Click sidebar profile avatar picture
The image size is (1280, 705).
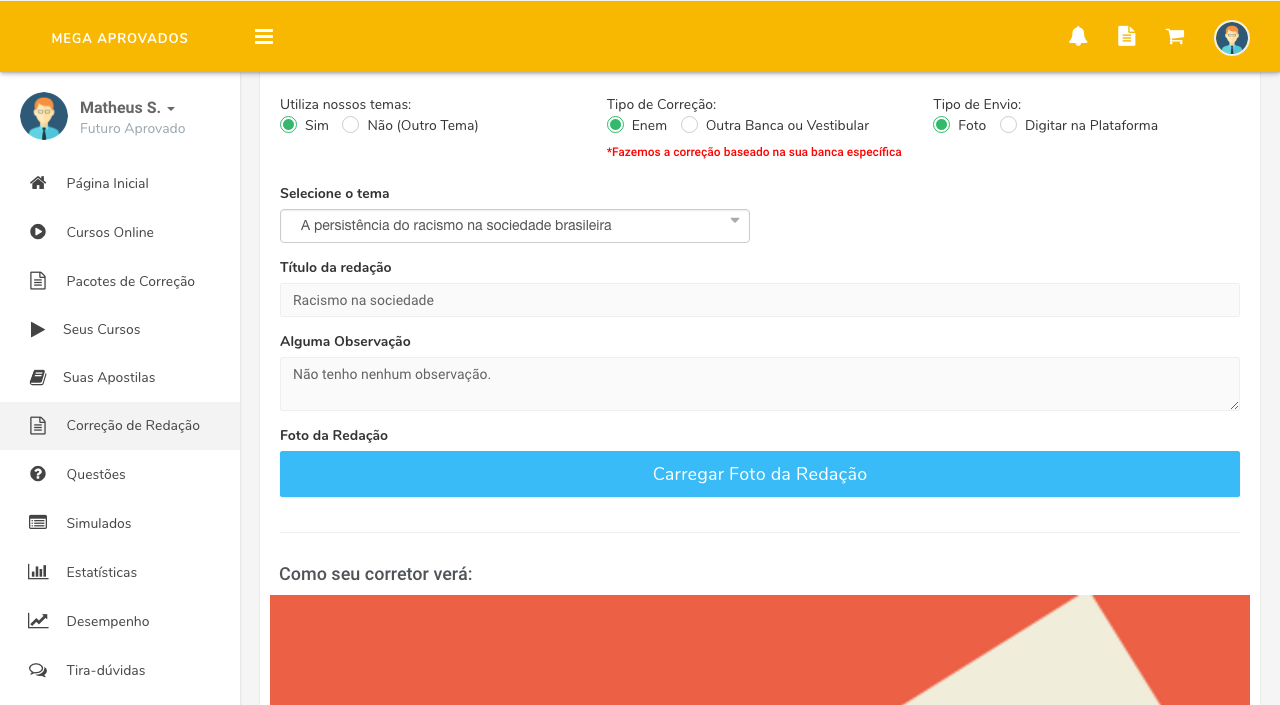[44, 116]
